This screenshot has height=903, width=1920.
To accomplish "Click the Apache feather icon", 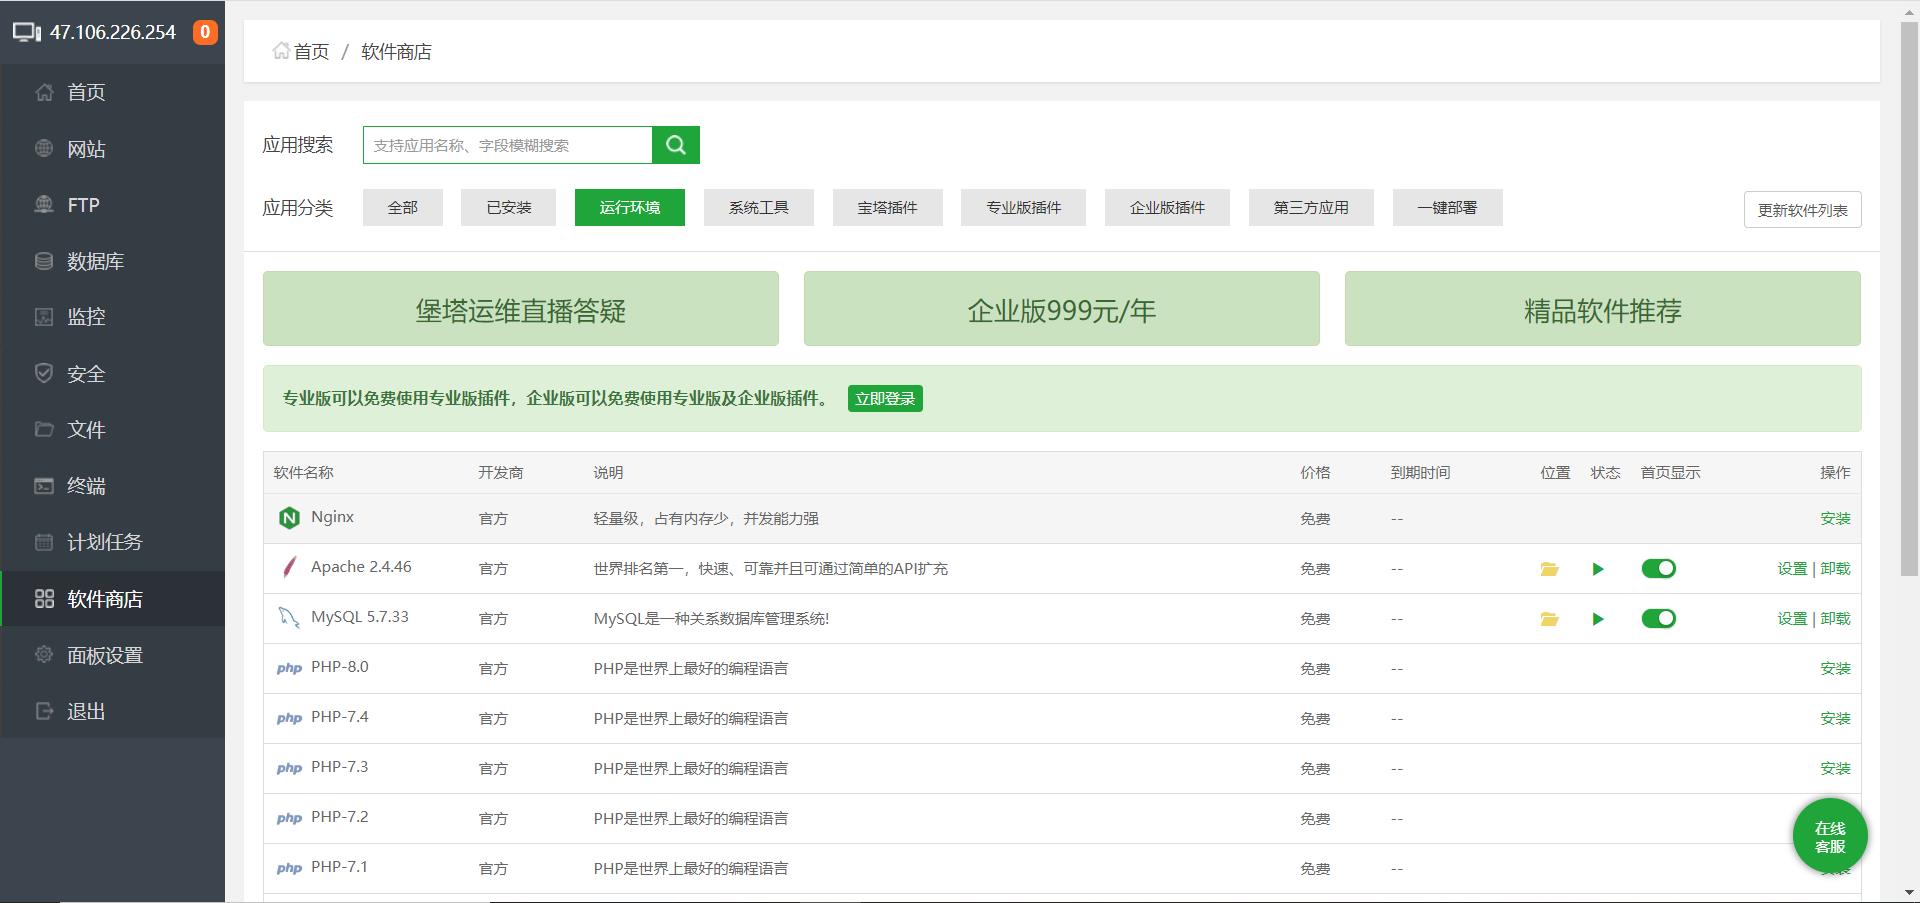I will 289,568.
